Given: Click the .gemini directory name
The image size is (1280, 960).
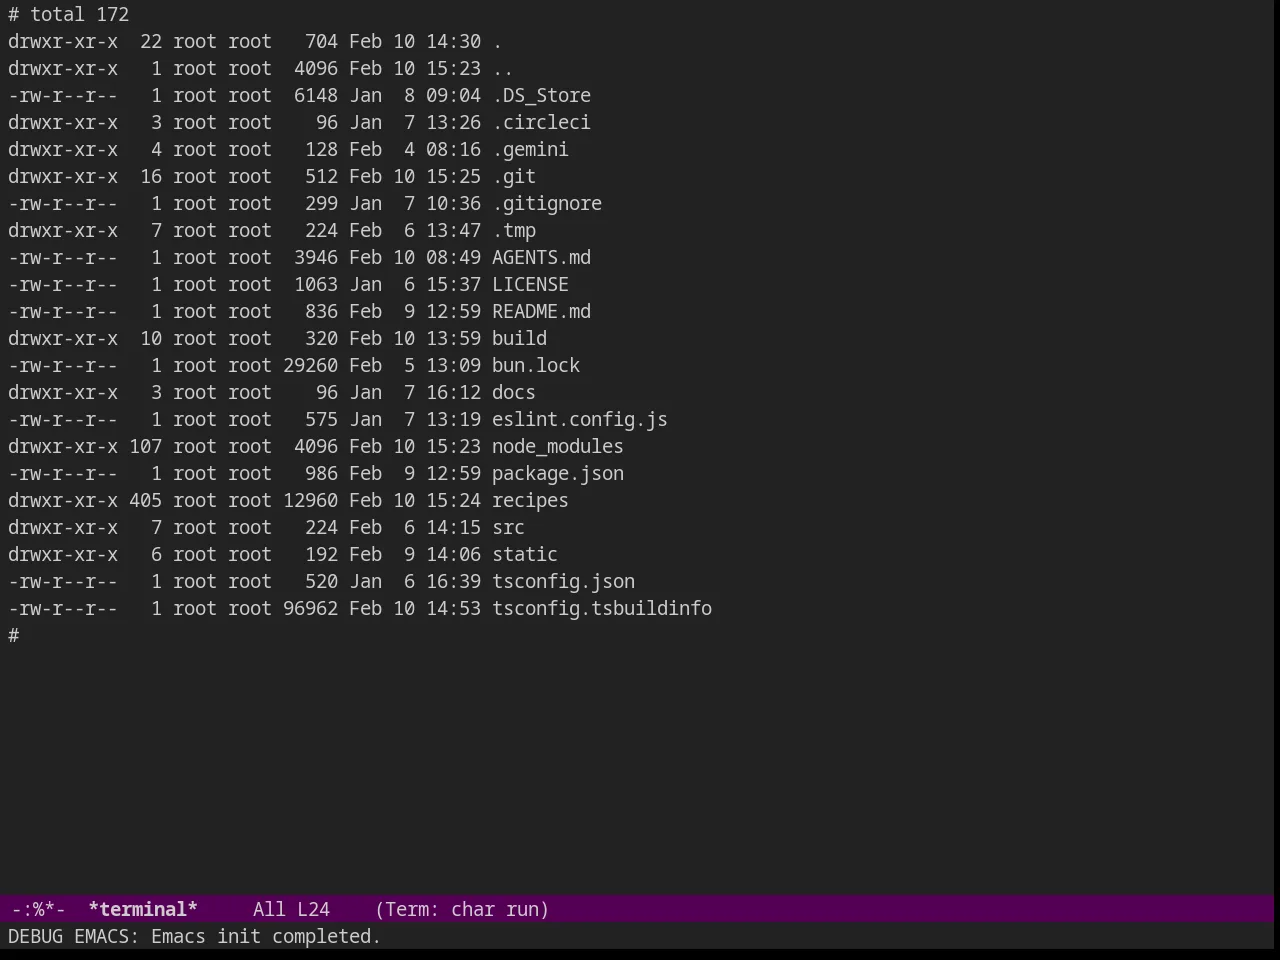Looking at the screenshot, I should [x=530, y=149].
